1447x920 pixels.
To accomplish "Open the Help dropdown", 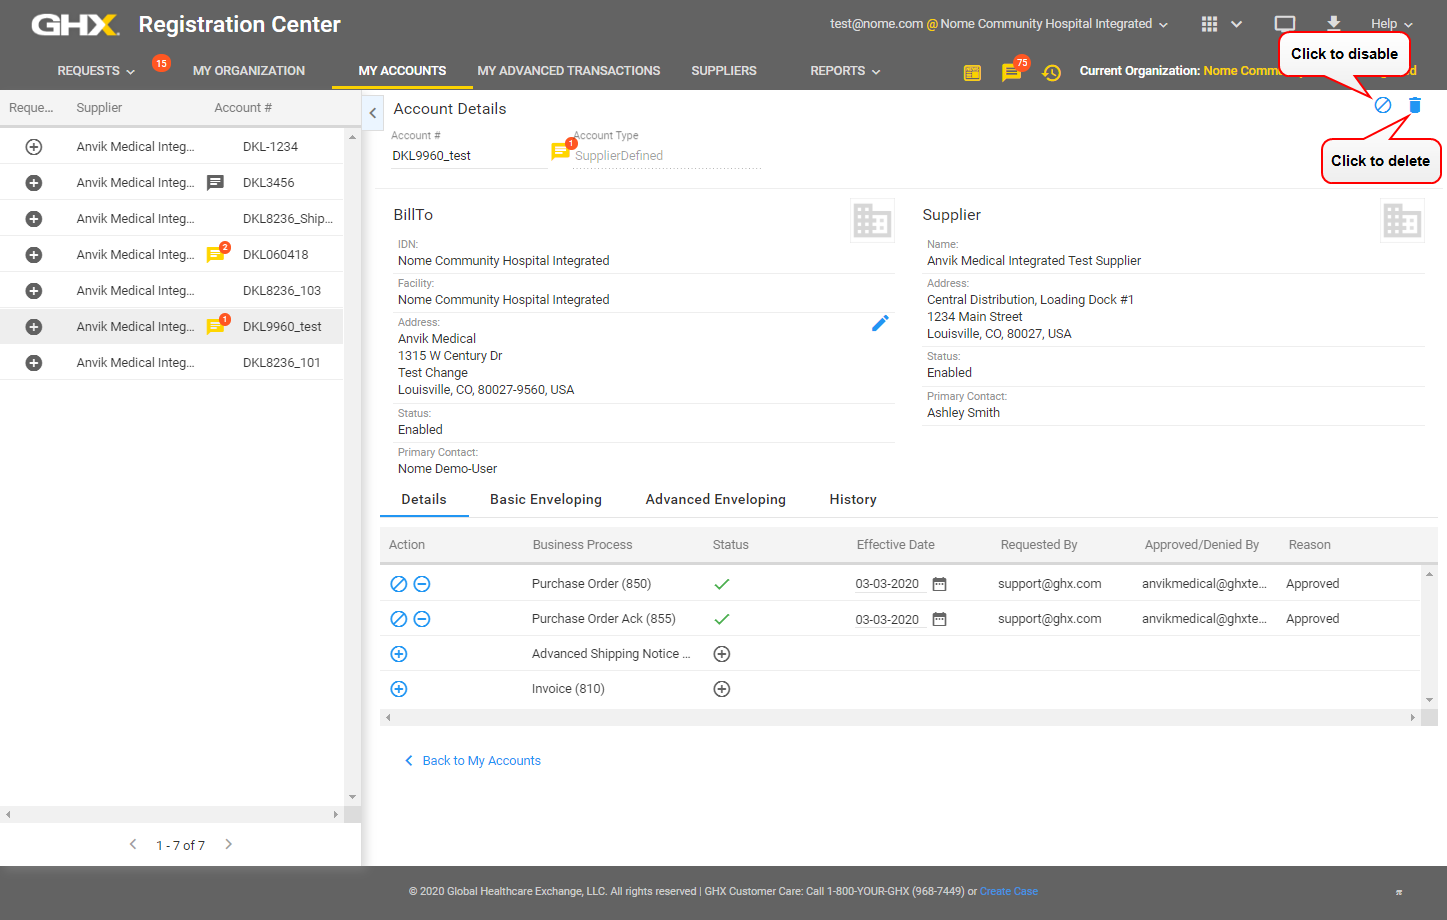I will click(1391, 24).
